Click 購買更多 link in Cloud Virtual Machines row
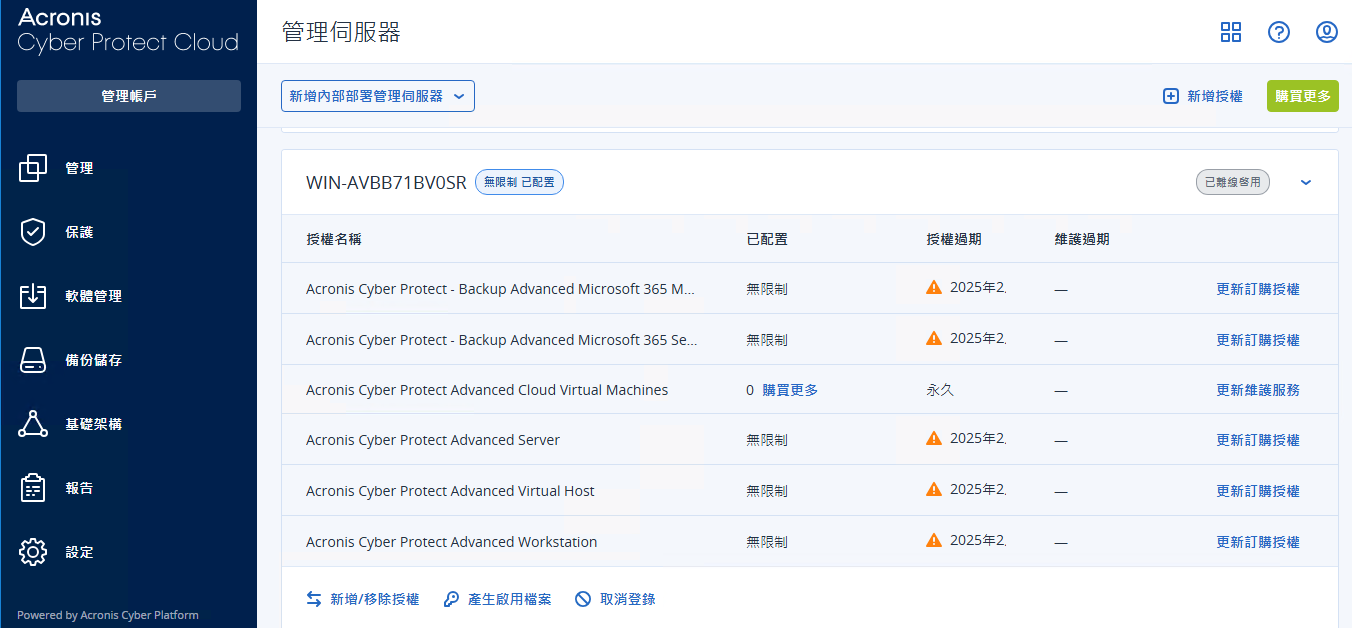This screenshot has height=628, width=1352. pos(790,390)
